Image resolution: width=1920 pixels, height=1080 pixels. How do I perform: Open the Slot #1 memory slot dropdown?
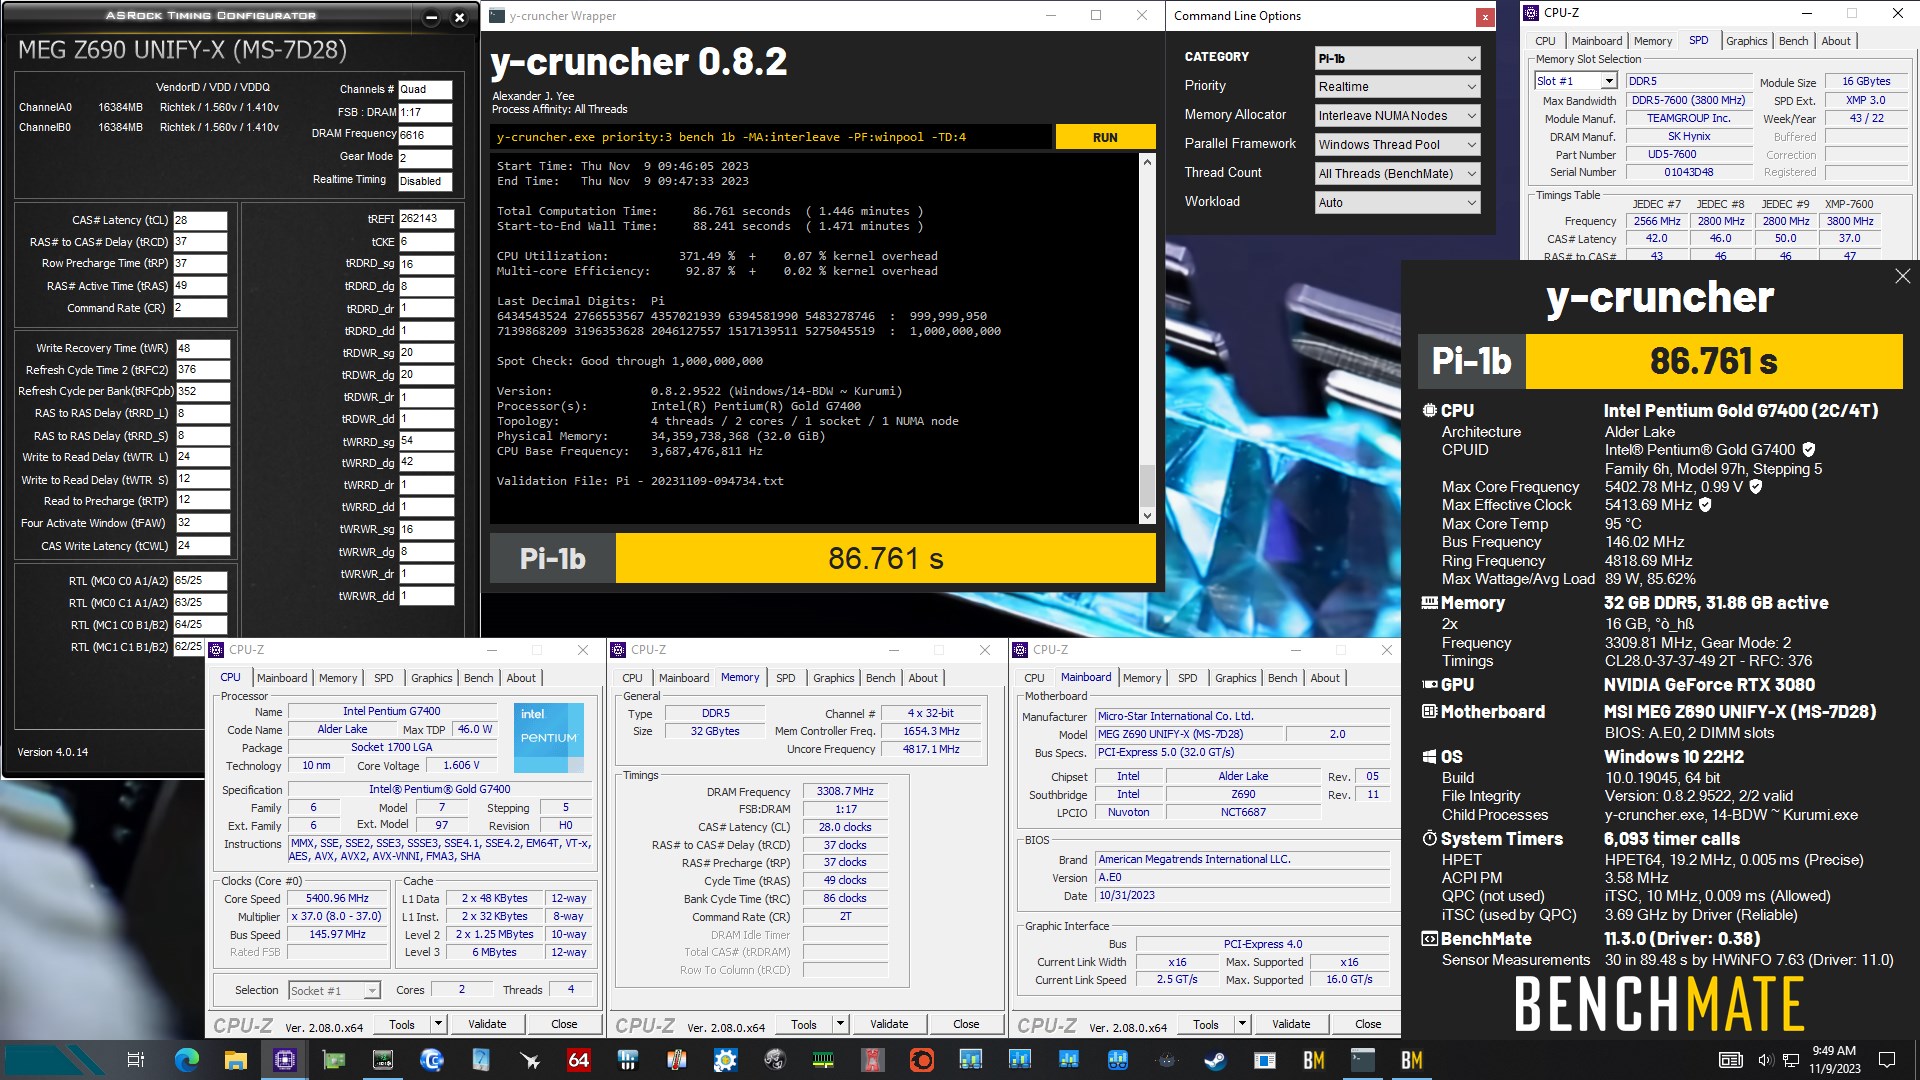click(x=1576, y=81)
